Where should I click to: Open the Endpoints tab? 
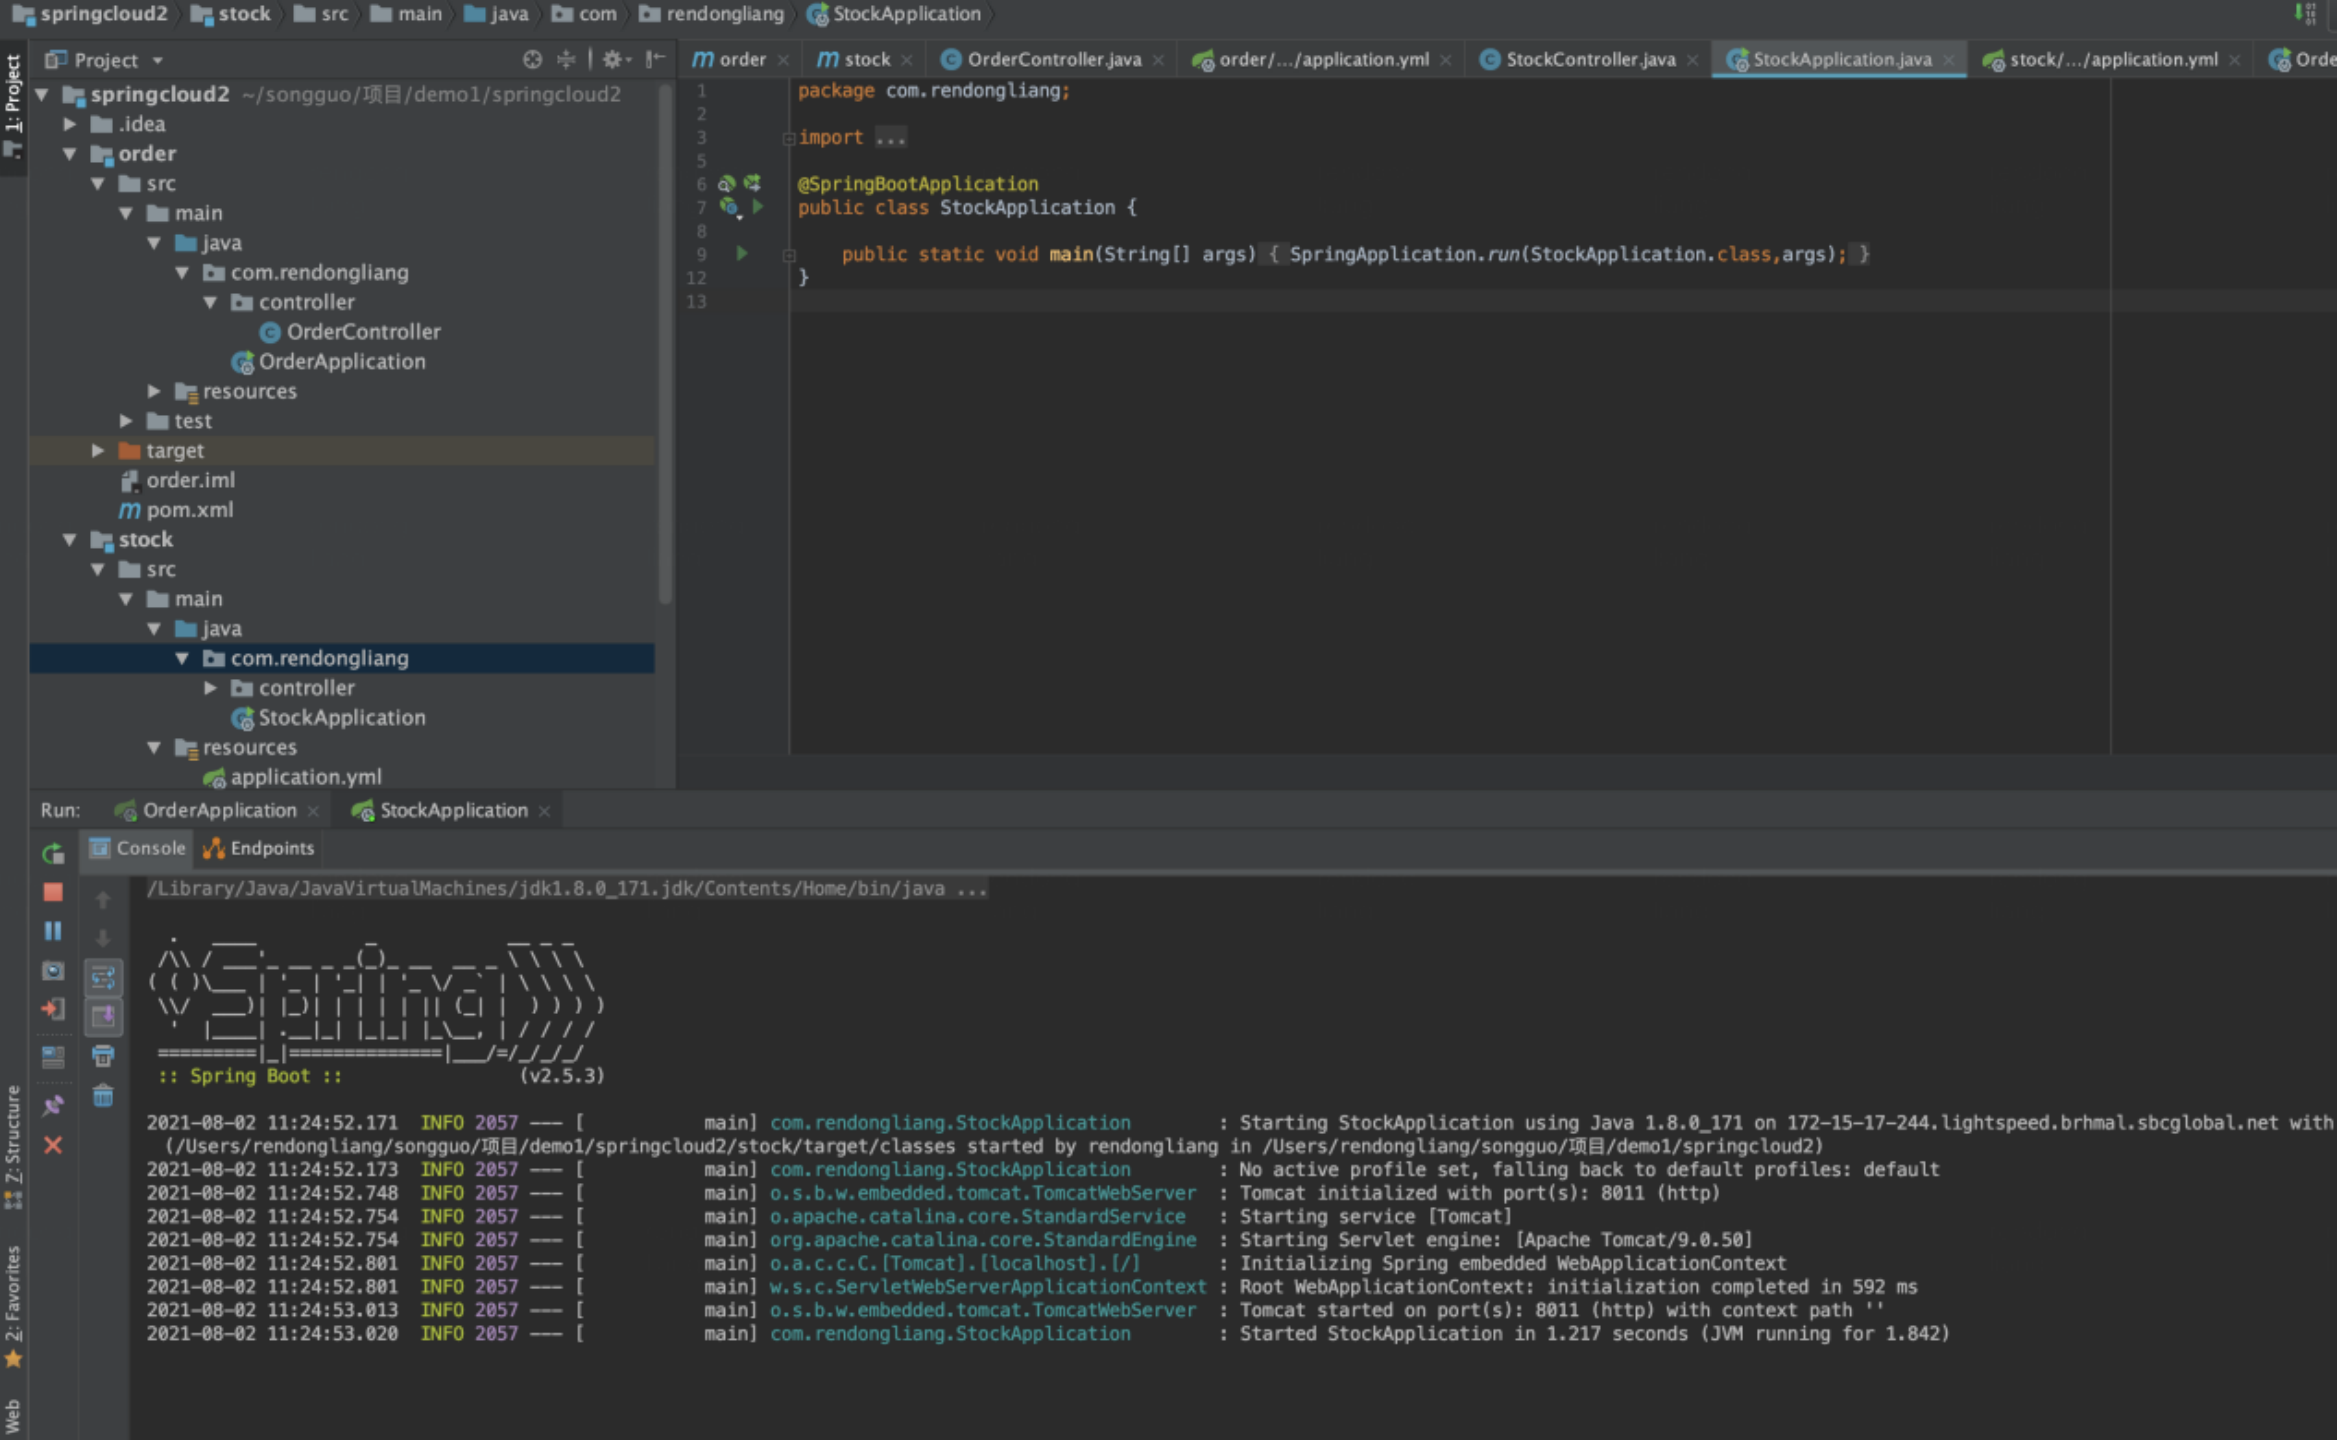click(x=259, y=848)
